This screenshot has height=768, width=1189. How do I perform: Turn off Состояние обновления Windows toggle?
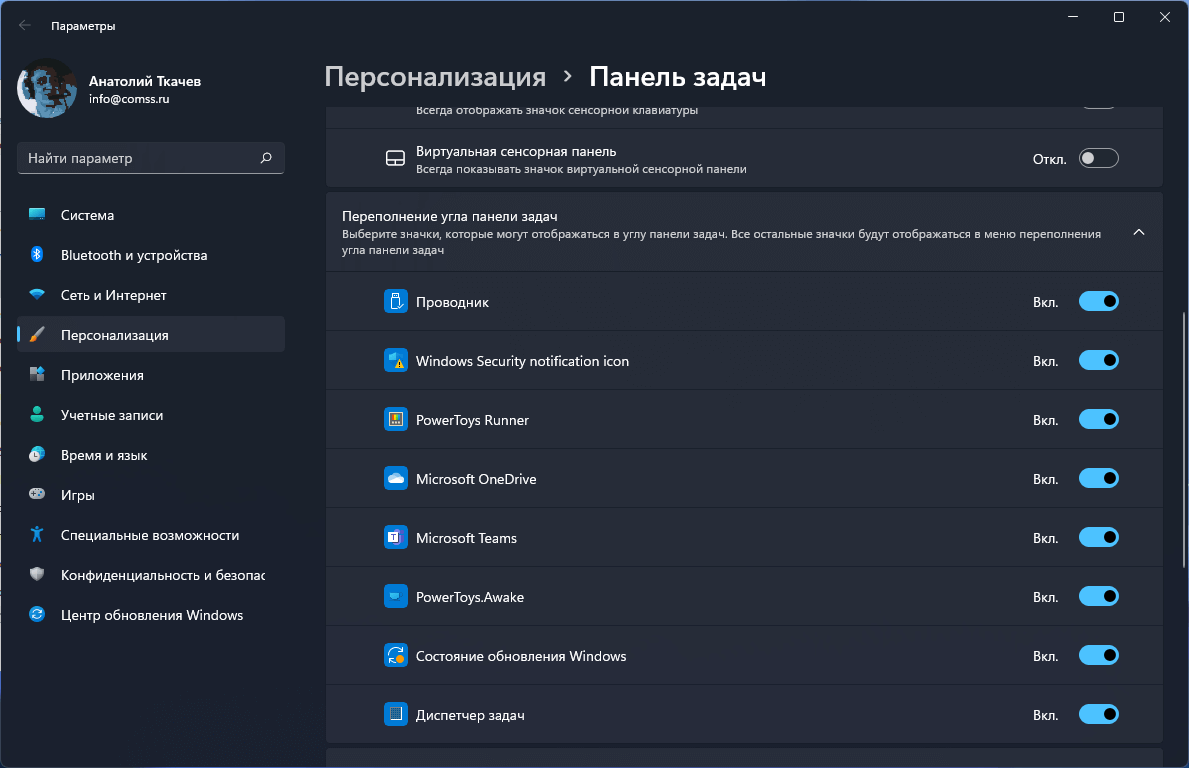[x=1099, y=655]
